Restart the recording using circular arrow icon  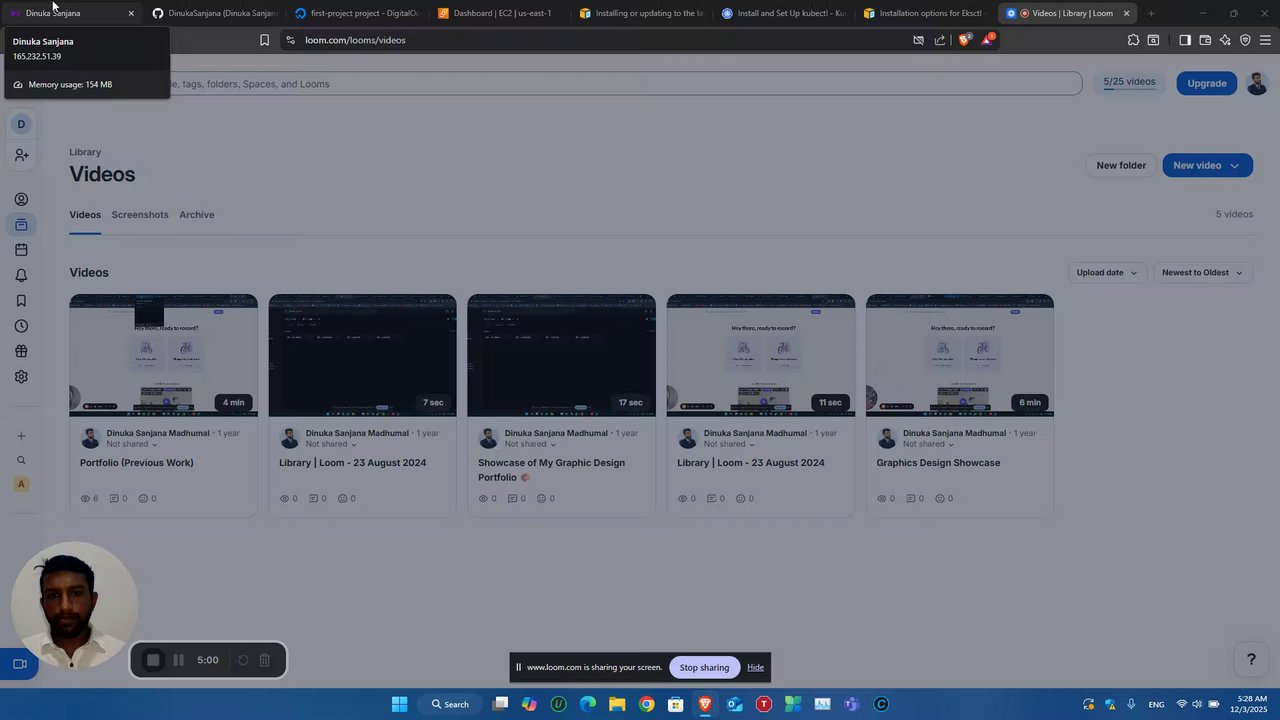pyautogui.click(x=242, y=660)
